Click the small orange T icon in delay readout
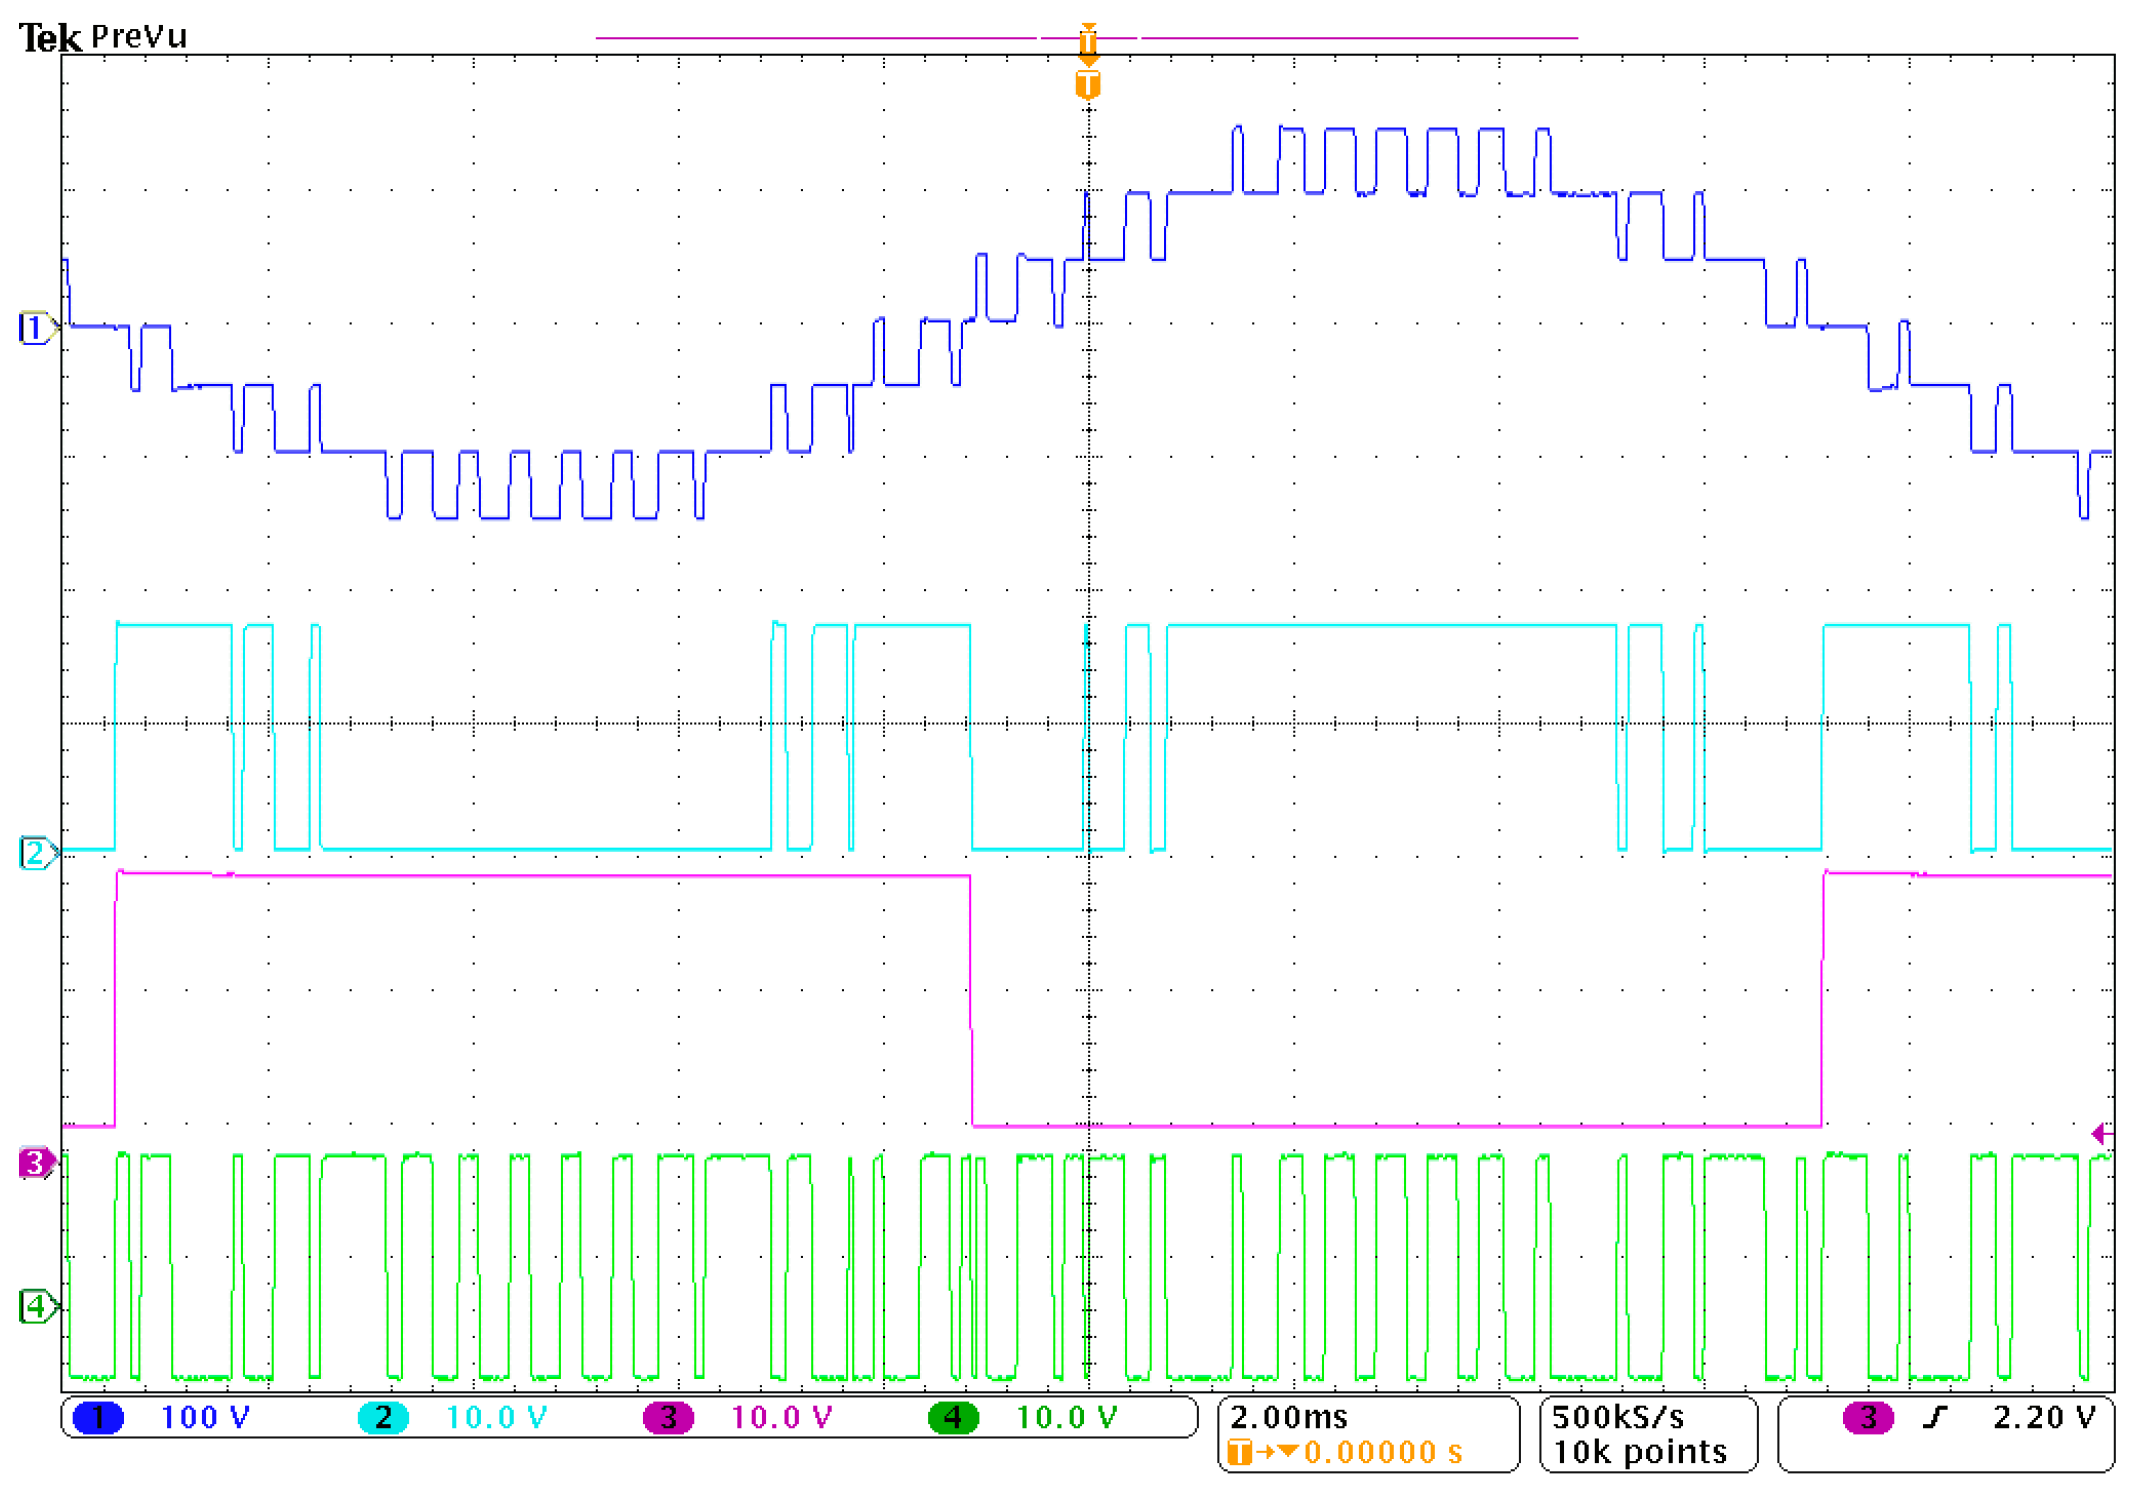The image size is (2135, 1492). [x=1240, y=1452]
